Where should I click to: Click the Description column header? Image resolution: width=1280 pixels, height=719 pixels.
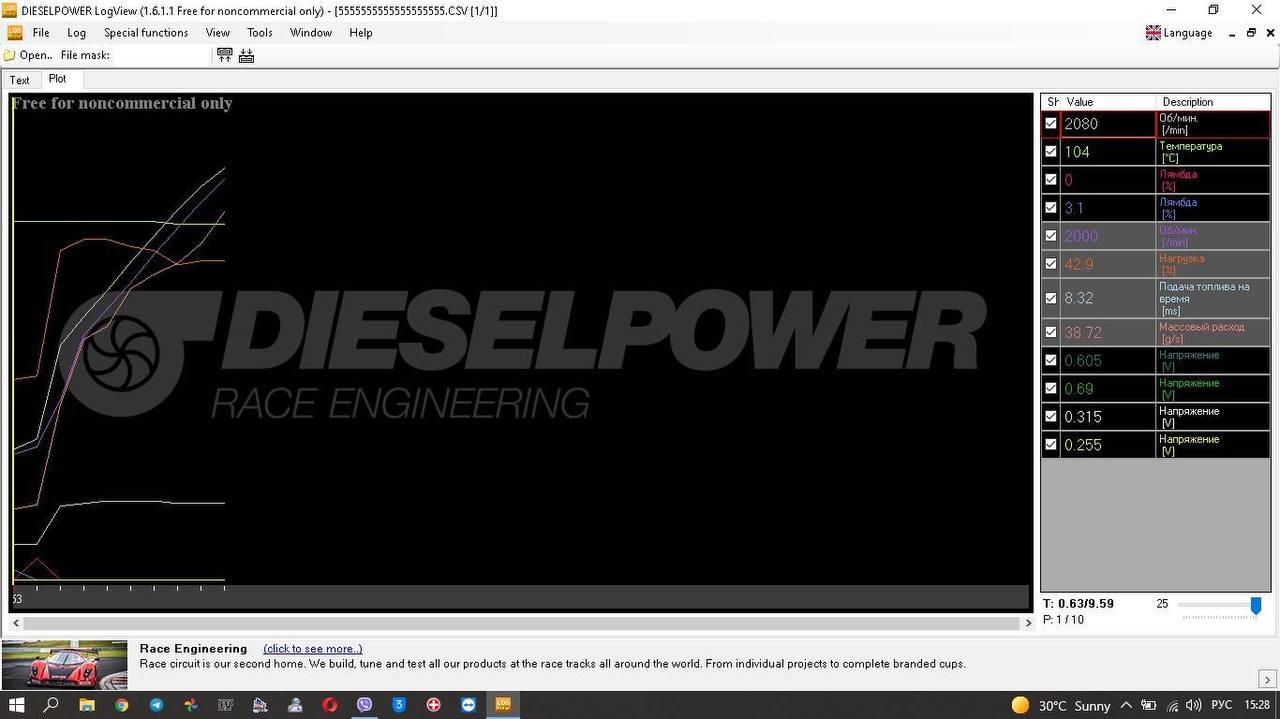[x=1213, y=102]
